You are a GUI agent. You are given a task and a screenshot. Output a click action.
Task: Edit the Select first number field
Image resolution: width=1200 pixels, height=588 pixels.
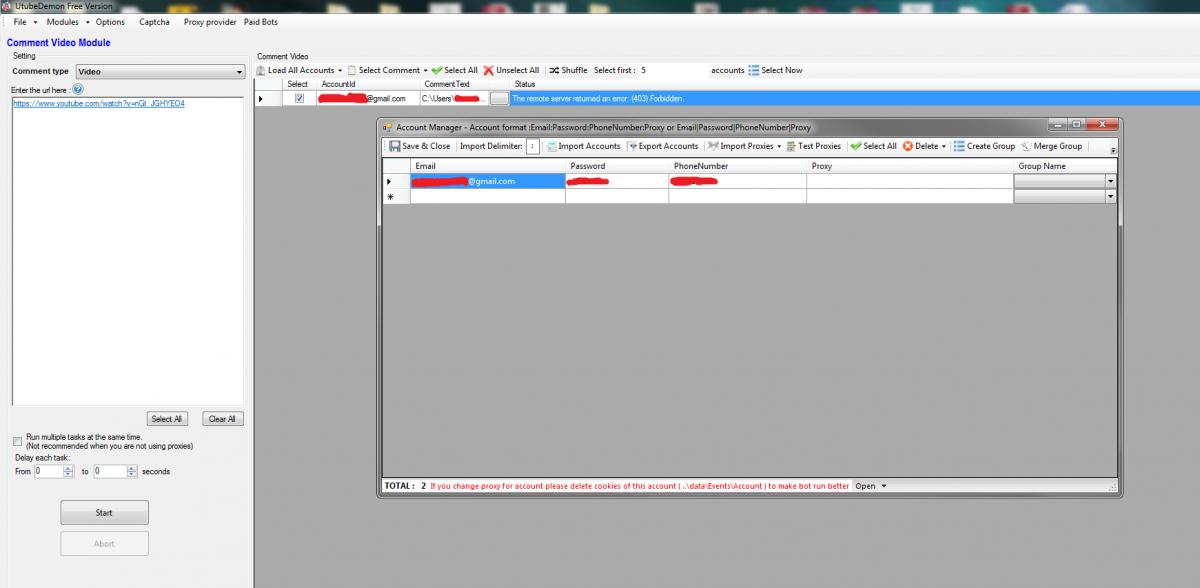pyautogui.click(x=672, y=70)
